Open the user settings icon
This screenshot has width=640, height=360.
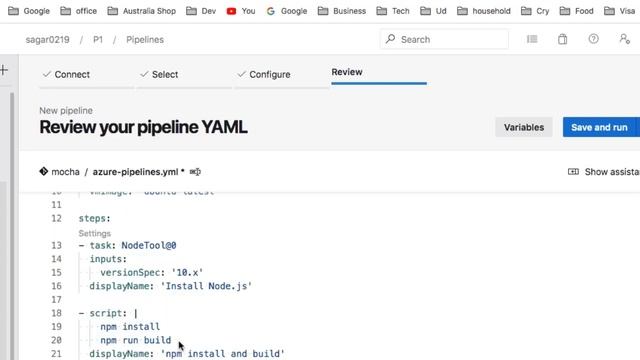tap(624, 39)
